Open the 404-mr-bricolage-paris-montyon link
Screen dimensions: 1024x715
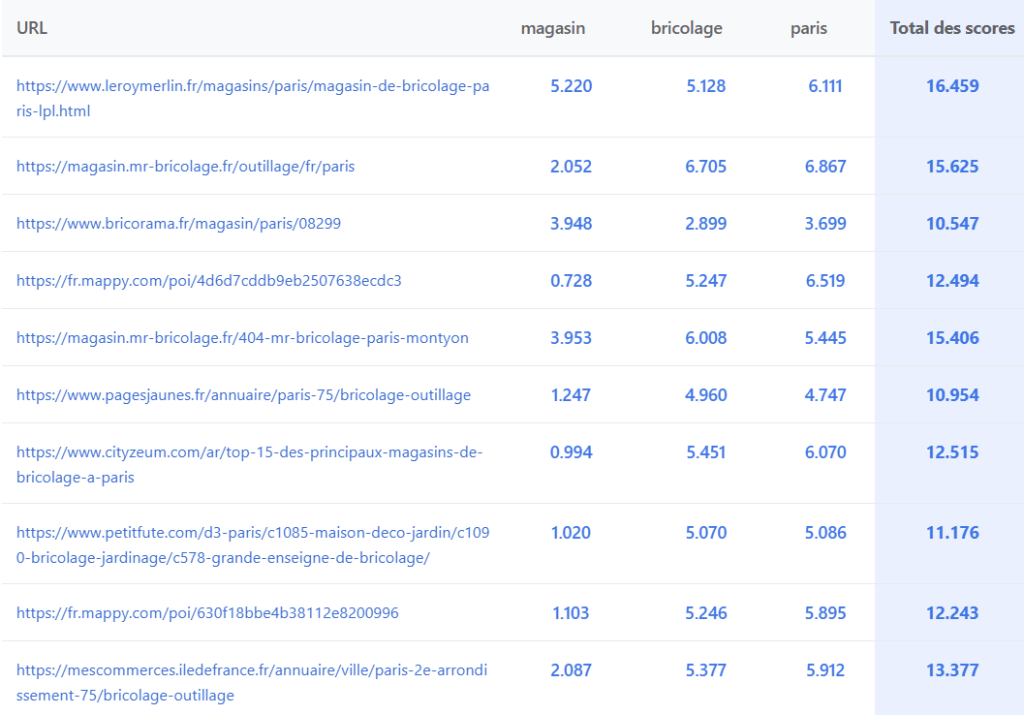click(242, 338)
